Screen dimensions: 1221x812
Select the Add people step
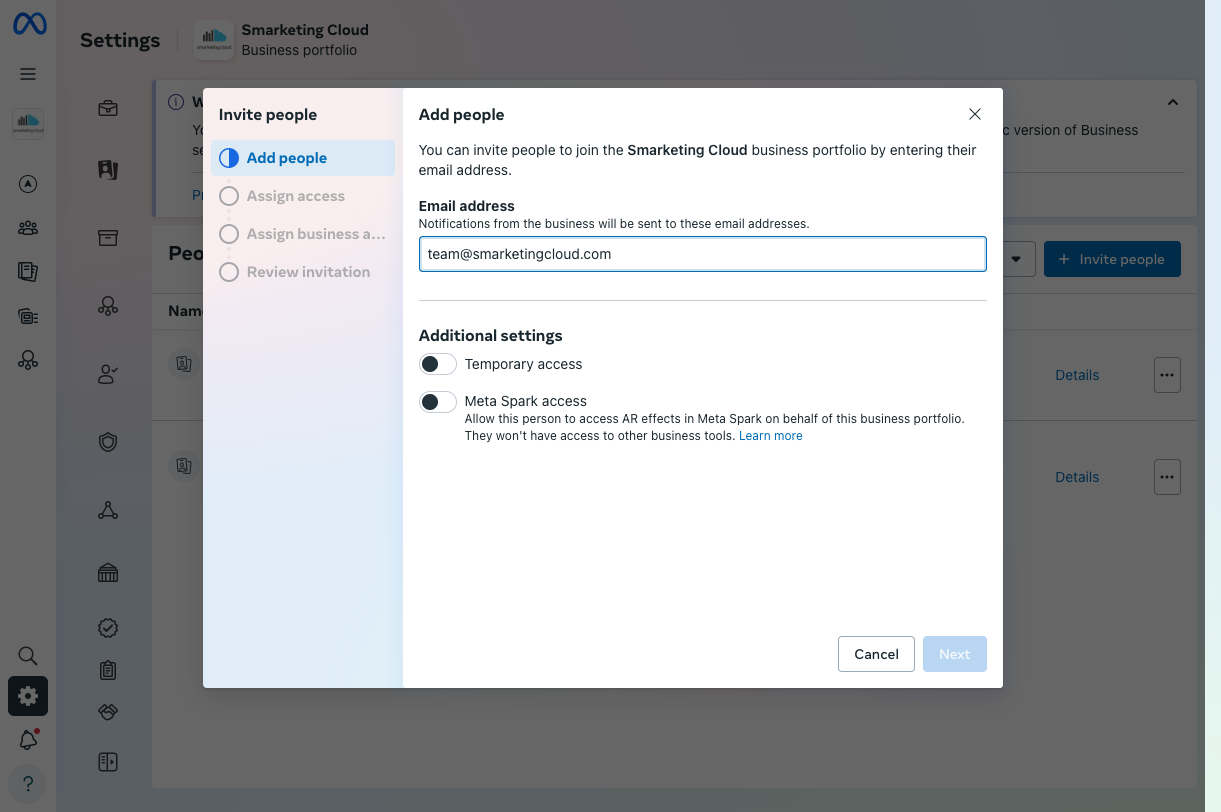(303, 158)
